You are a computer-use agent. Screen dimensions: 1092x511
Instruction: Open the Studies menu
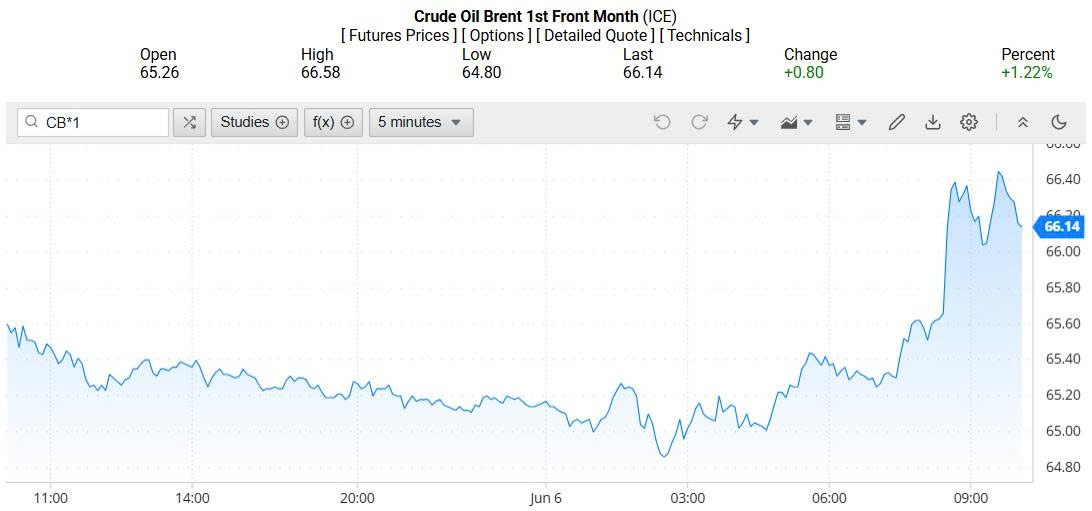pos(254,122)
